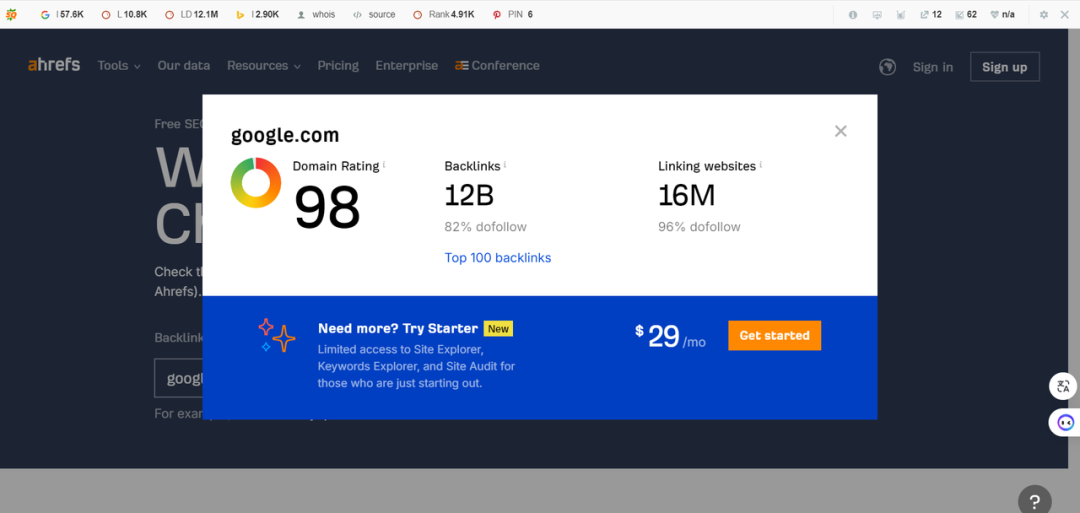The width and height of the screenshot is (1080, 513).
Task: Click the Domain Rating donut chart
Action: click(x=256, y=182)
